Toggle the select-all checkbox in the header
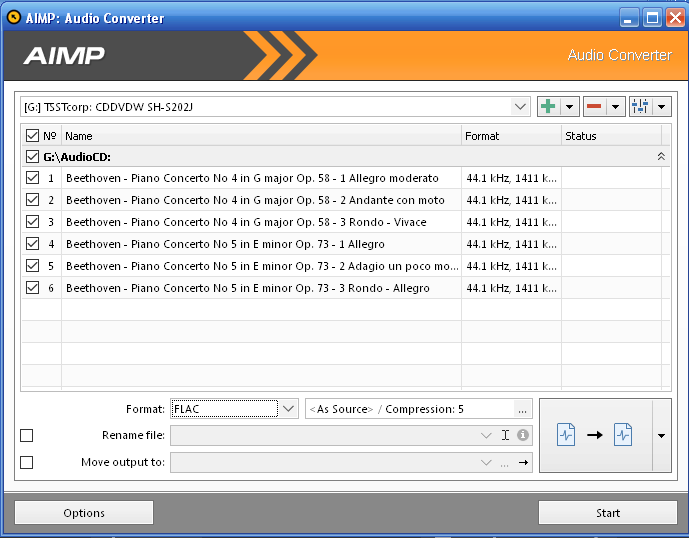This screenshot has height=538, width=689. click(x=32, y=135)
